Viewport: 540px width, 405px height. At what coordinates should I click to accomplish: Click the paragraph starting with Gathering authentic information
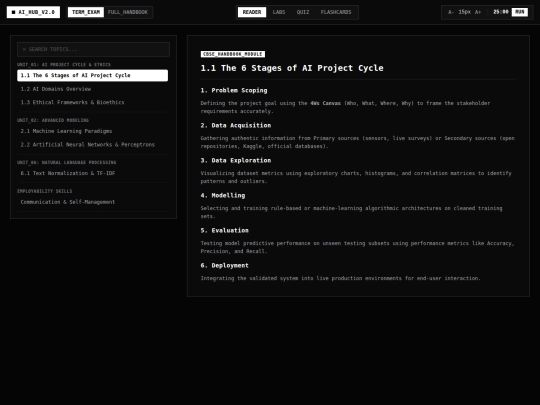358,142
